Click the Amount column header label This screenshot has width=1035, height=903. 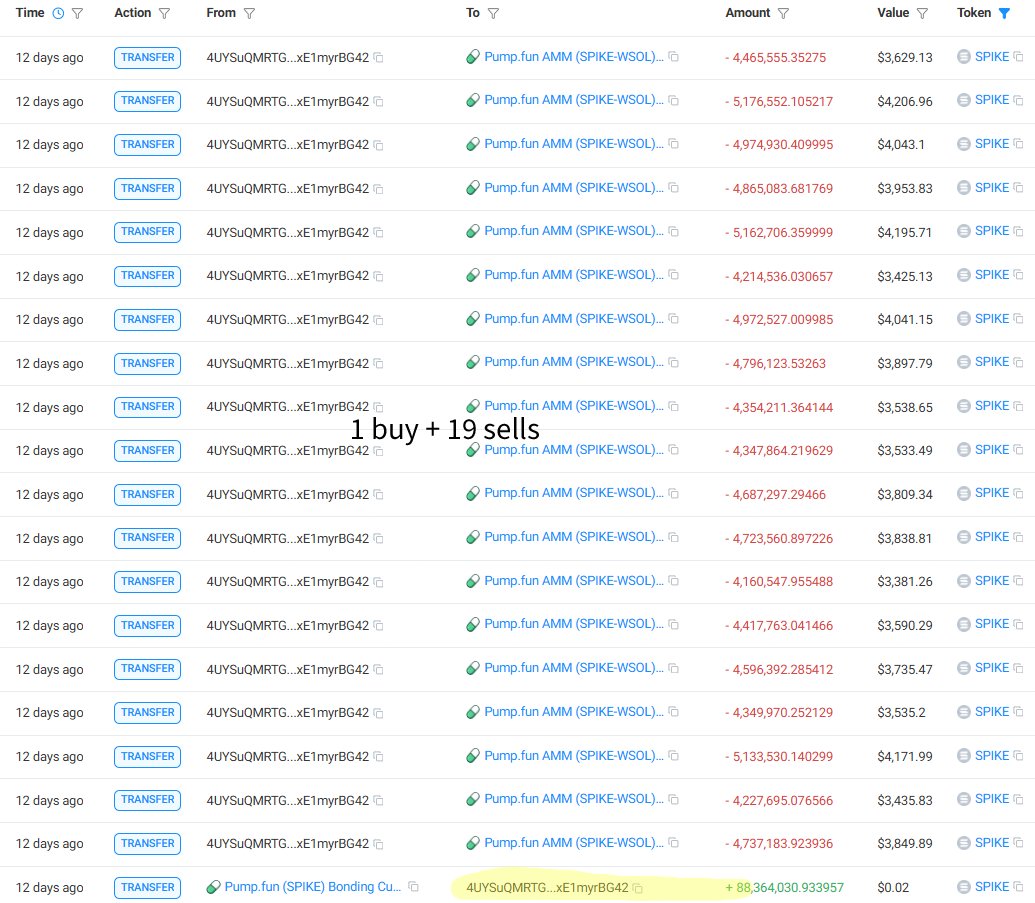[x=747, y=13]
